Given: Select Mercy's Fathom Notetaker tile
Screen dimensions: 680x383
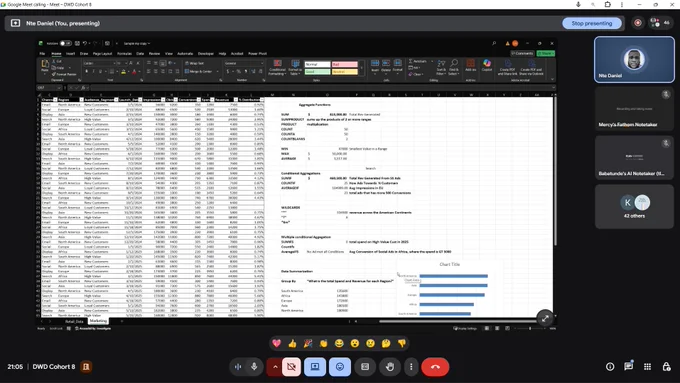Looking at the screenshot, I should (634, 108).
